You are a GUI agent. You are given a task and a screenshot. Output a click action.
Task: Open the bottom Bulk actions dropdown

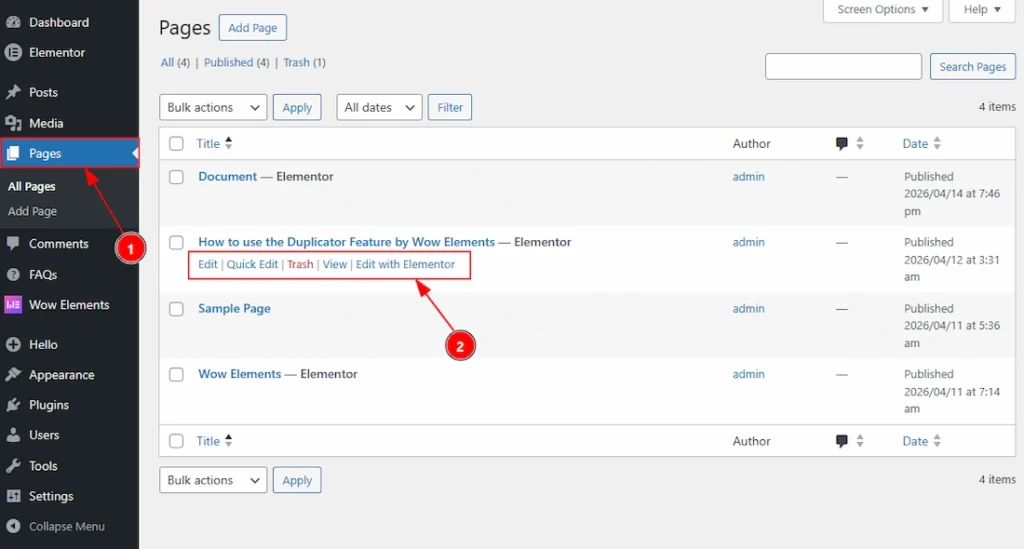click(x=213, y=480)
